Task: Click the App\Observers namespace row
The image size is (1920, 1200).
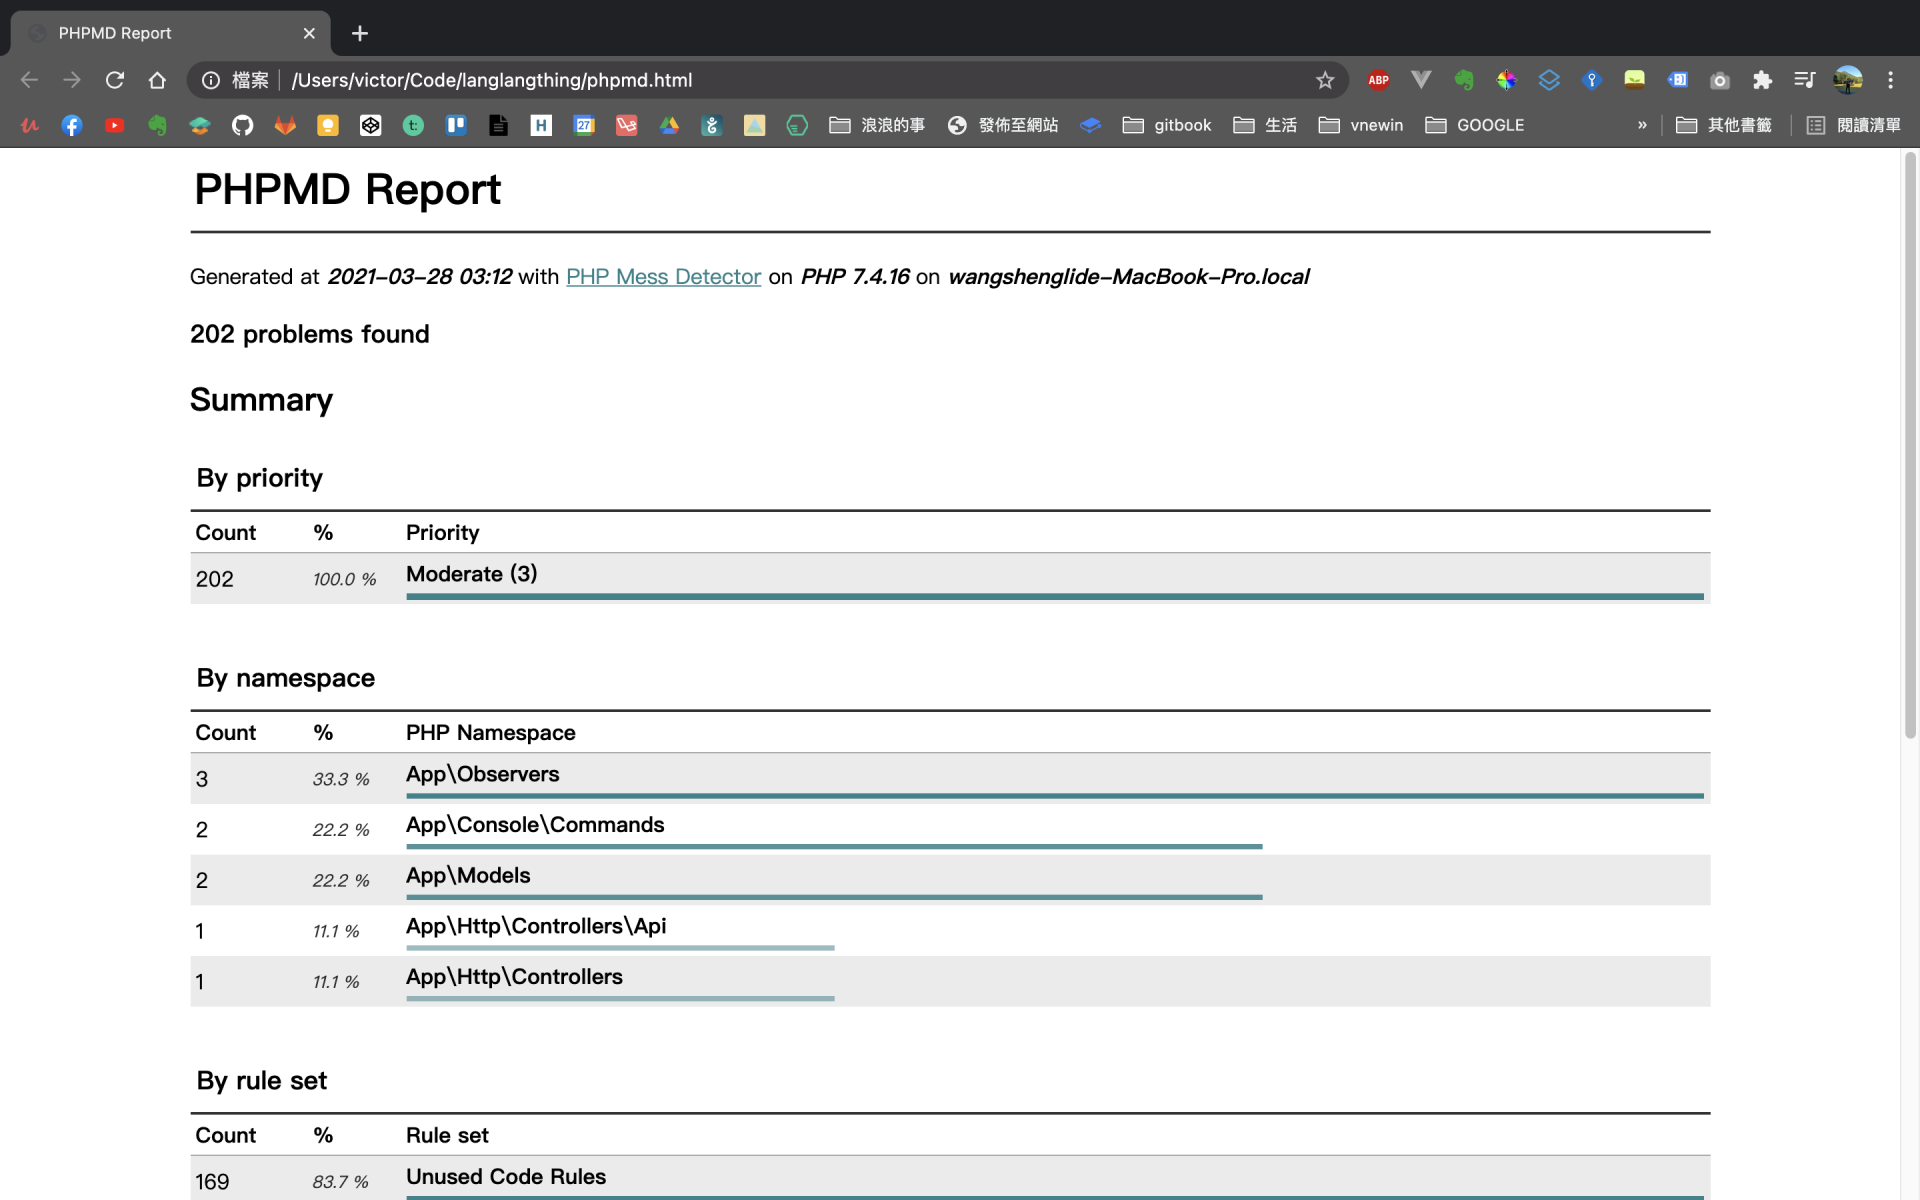Action: pyautogui.click(x=950, y=778)
